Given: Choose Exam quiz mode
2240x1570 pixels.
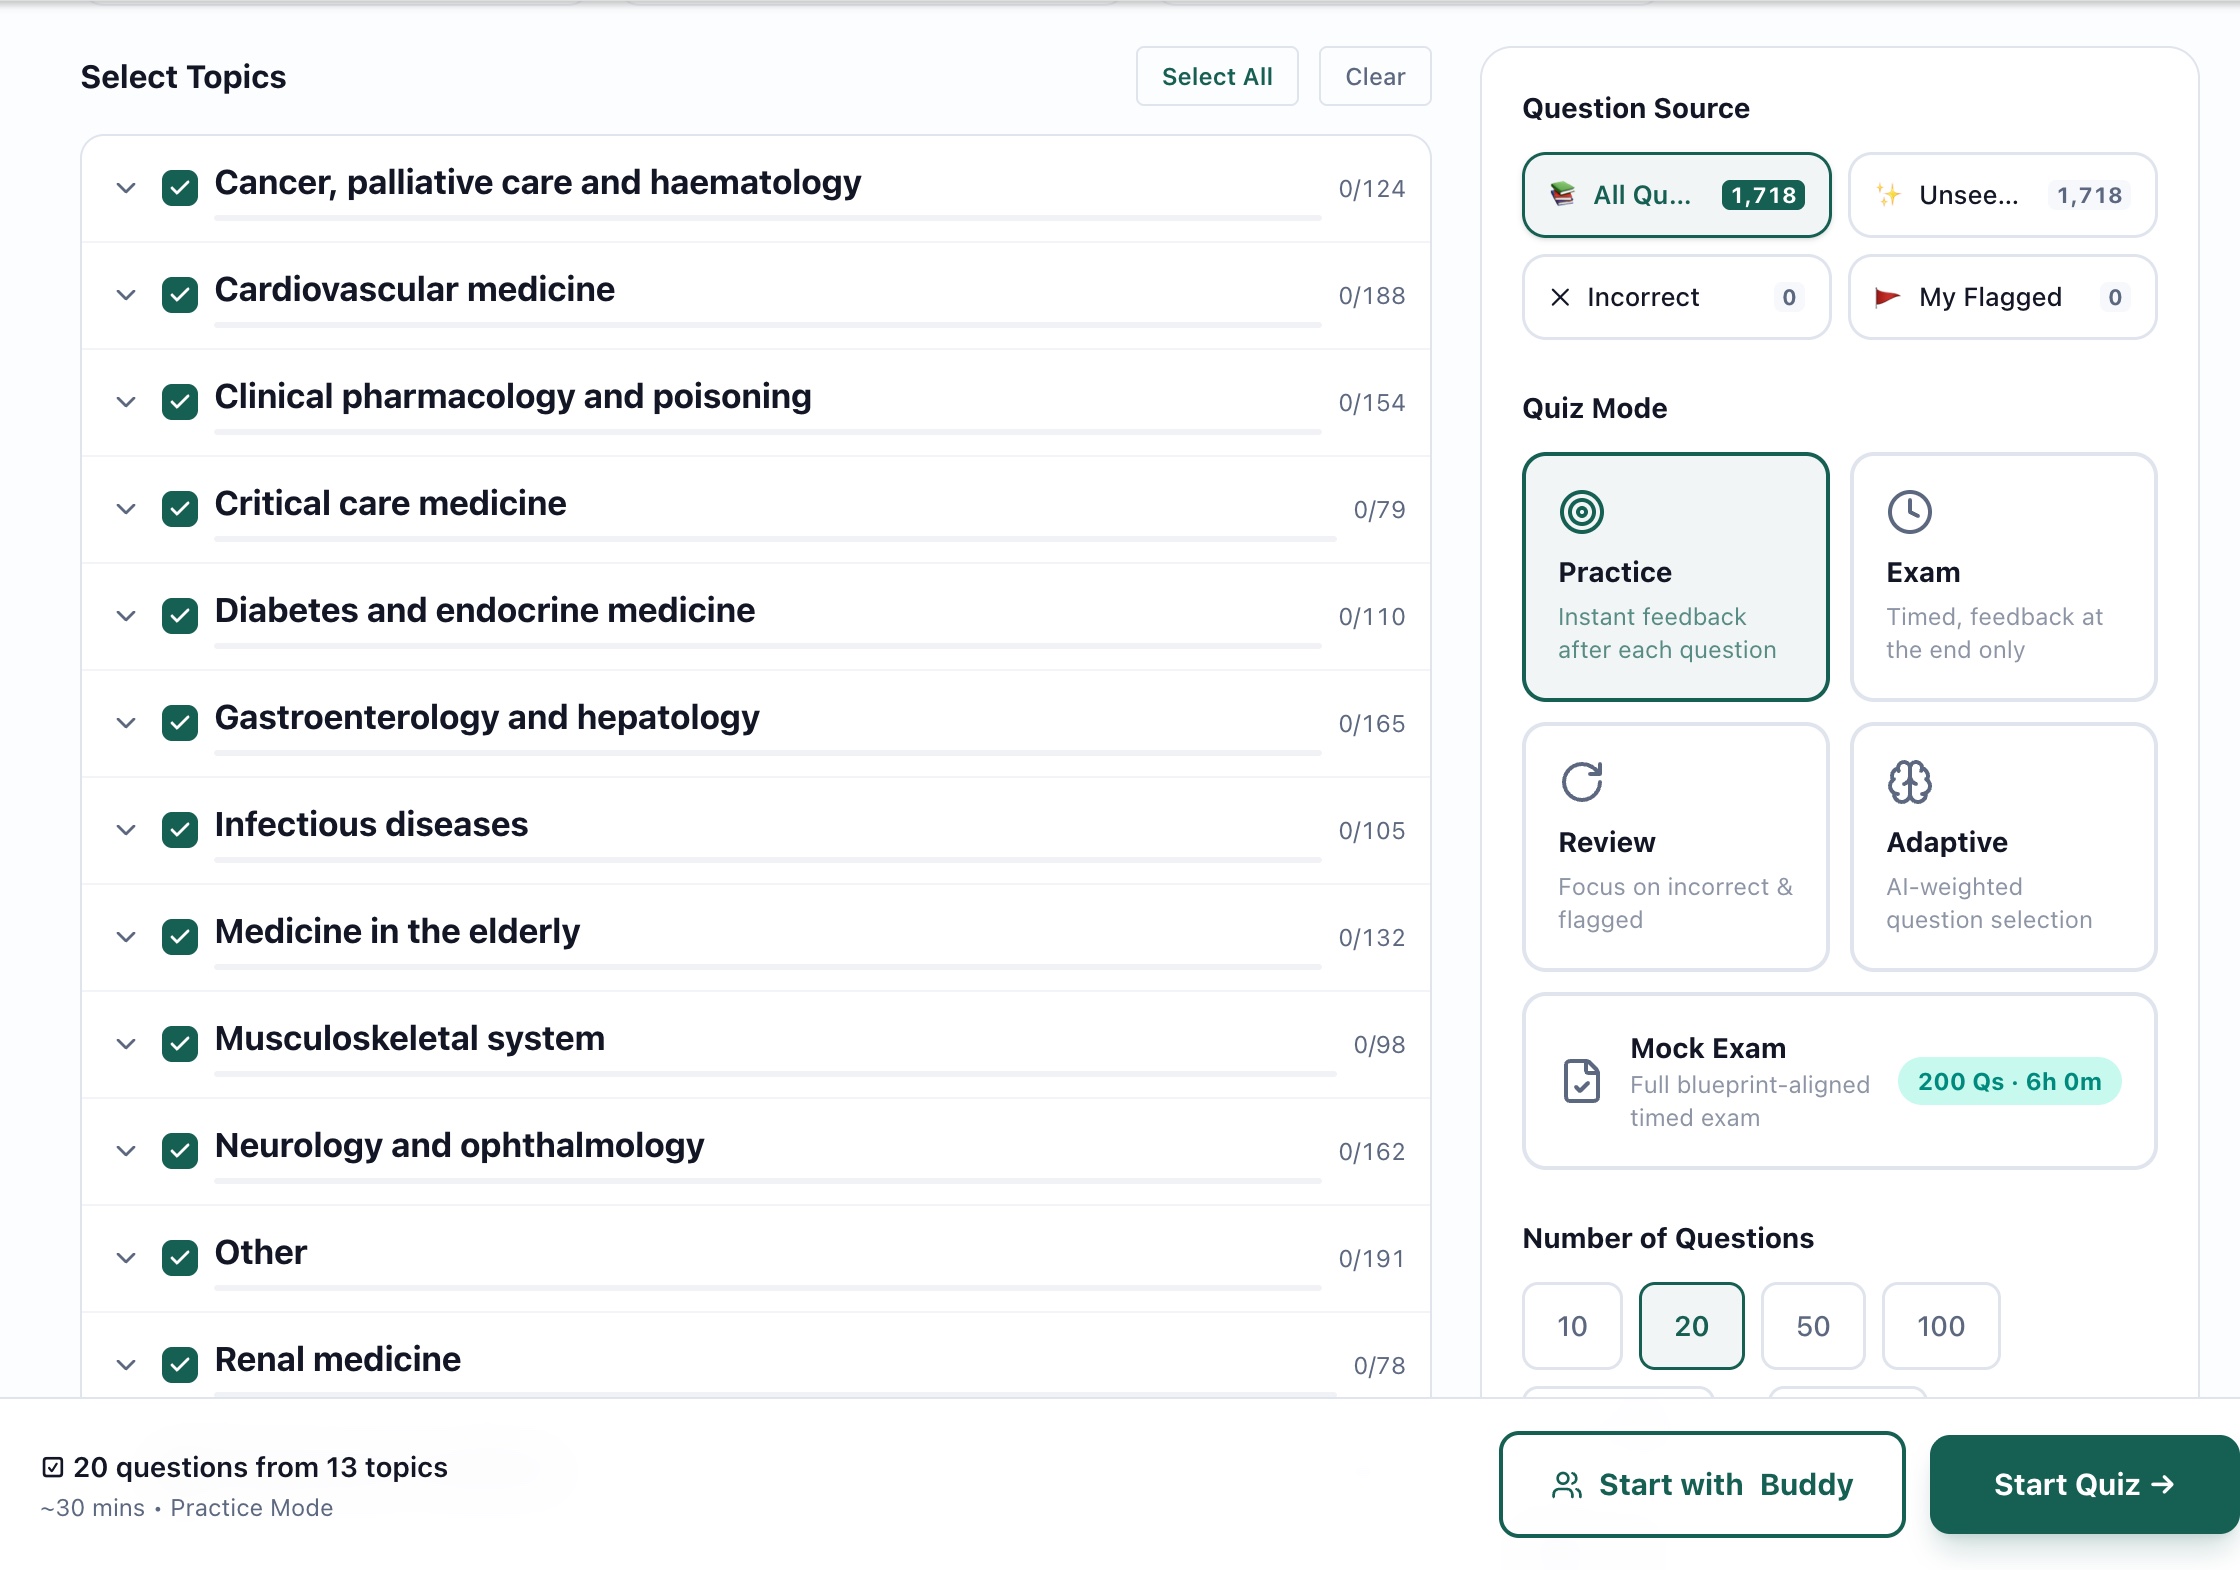Looking at the screenshot, I should tap(2003, 577).
